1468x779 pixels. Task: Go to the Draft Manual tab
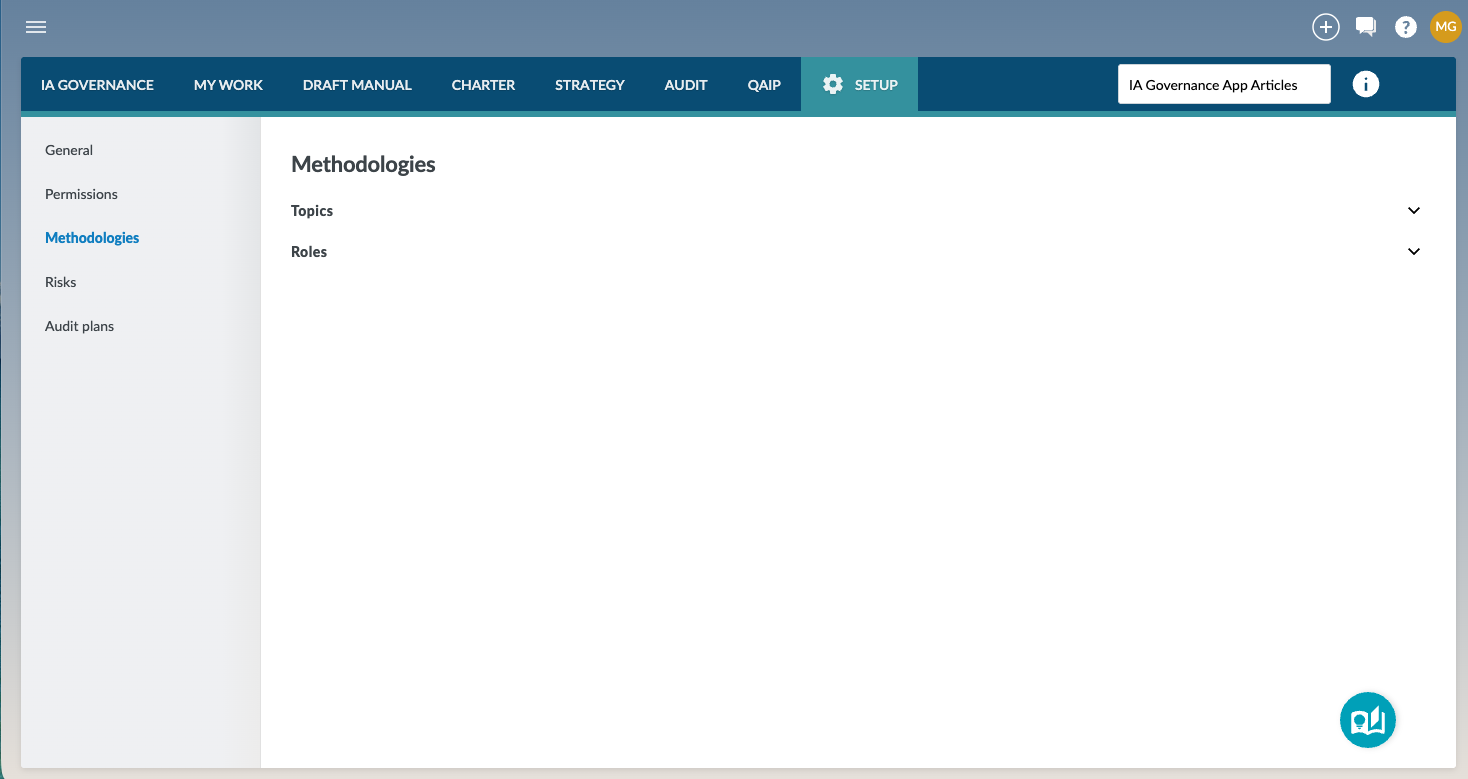[357, 85]
